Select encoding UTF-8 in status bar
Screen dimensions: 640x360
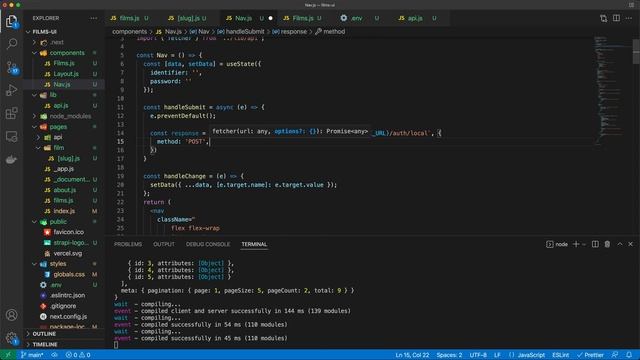(x=478, y=355)
